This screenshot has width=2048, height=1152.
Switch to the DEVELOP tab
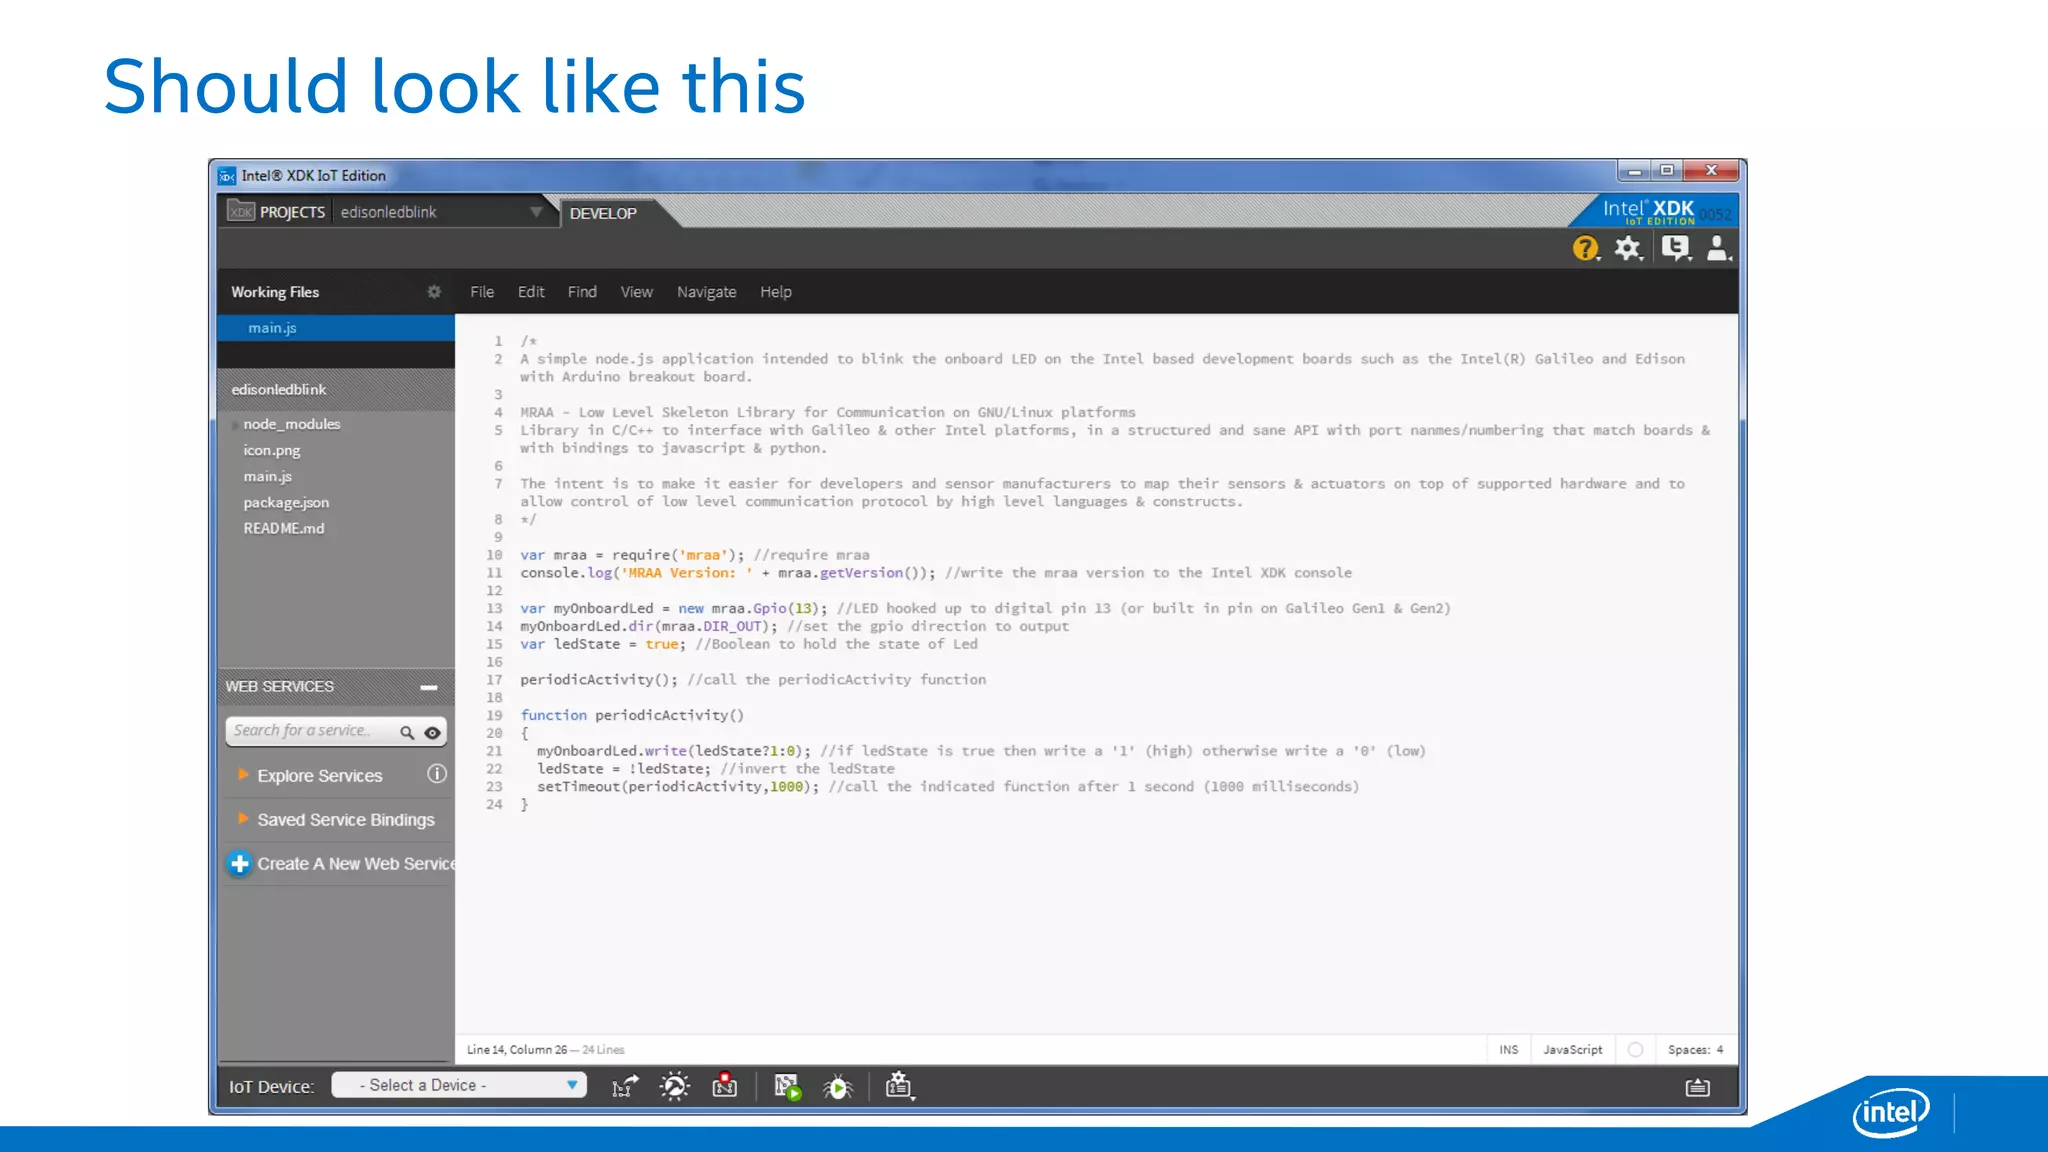pos(603,213)
